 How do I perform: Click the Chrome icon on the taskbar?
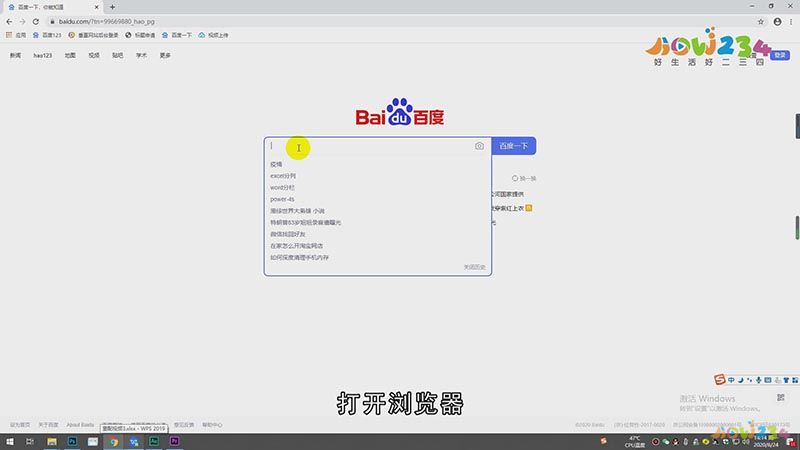(113, 441)
